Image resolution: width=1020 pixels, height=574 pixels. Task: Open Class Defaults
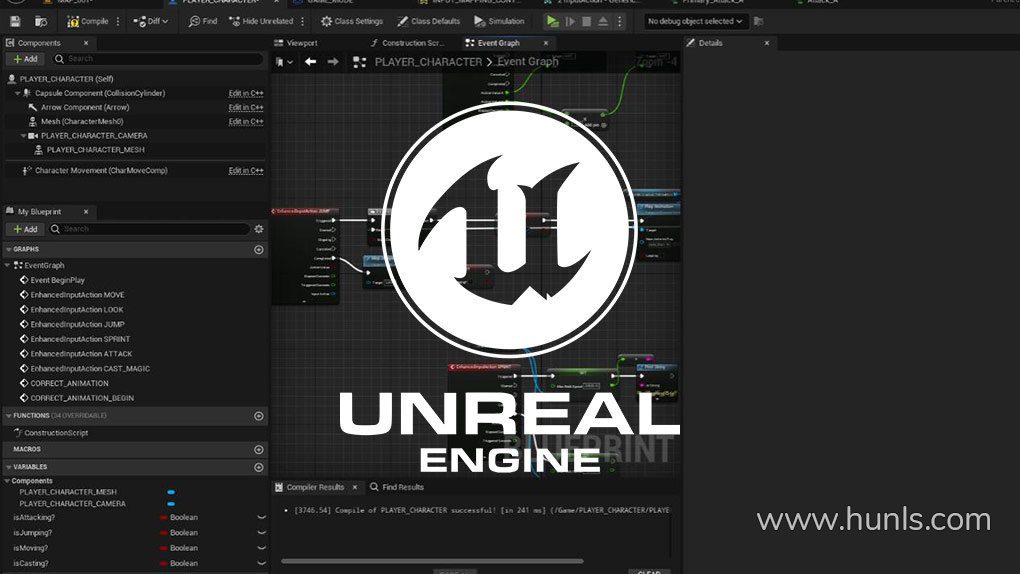point(429,21)
